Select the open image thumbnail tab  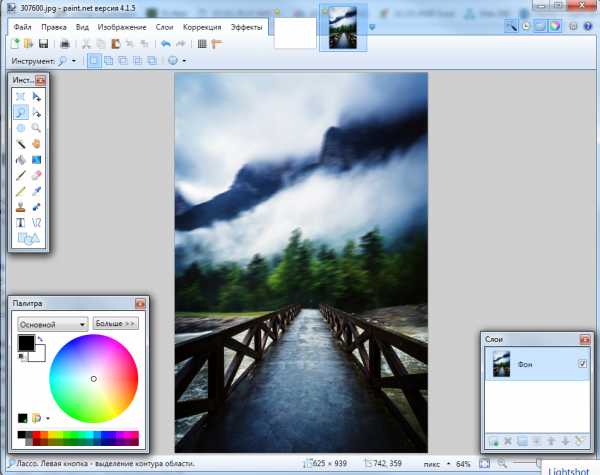click(339, 29)
